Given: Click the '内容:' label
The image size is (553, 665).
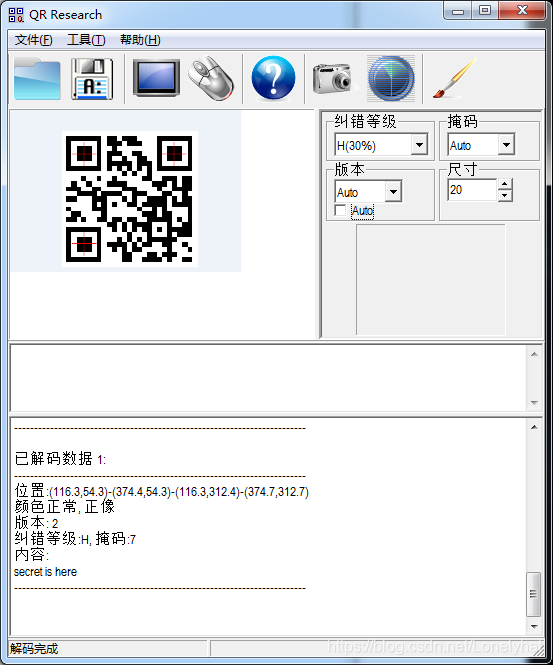Looking at the screenshot, I should coord(32,555).
